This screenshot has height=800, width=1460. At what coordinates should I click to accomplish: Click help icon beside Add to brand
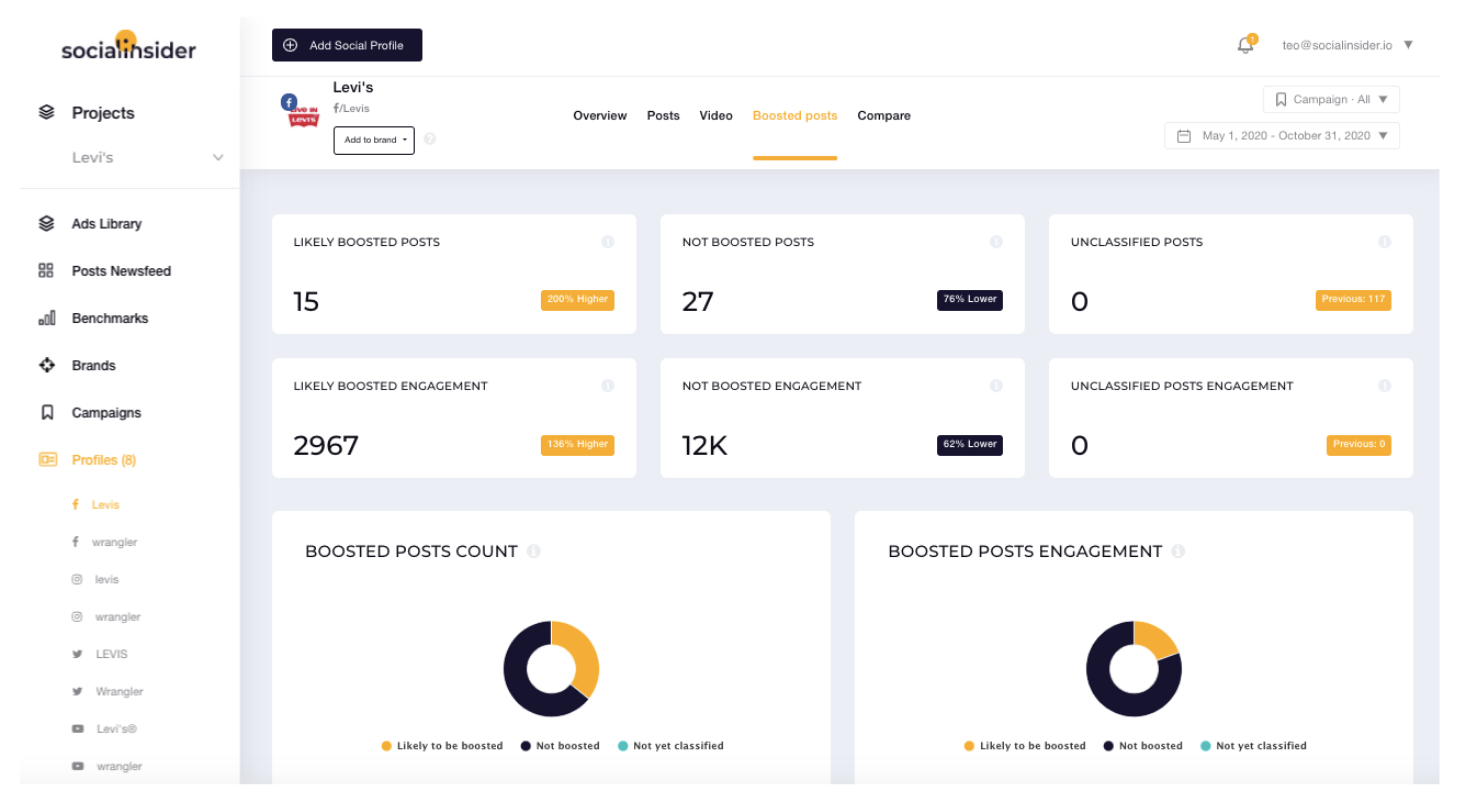click(x=430, y=139)
